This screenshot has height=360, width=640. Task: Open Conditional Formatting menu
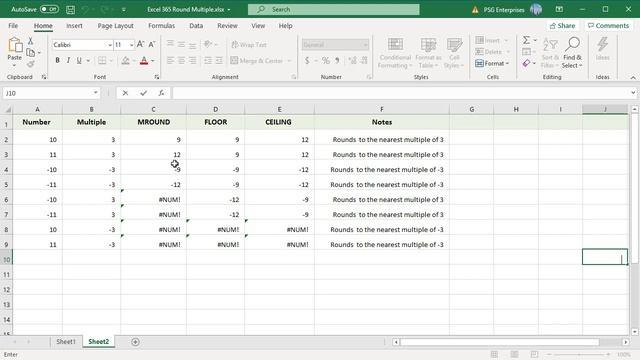(395, 53)
